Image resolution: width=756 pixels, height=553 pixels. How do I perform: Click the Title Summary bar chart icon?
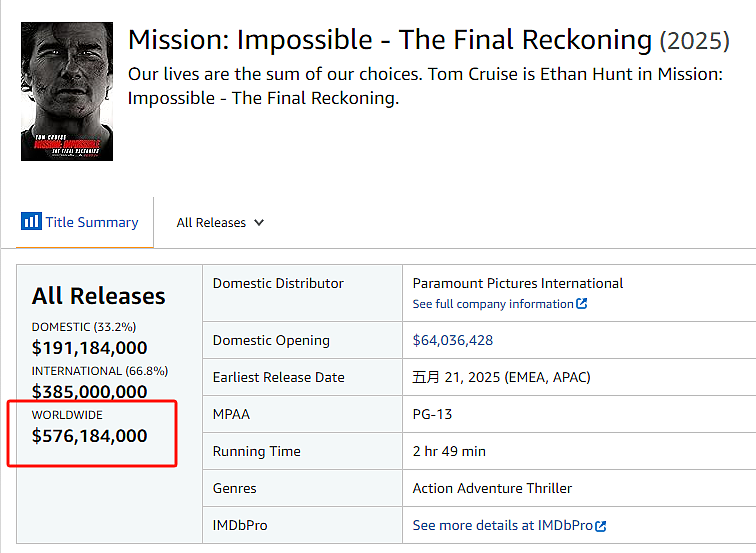click(31, 221)
